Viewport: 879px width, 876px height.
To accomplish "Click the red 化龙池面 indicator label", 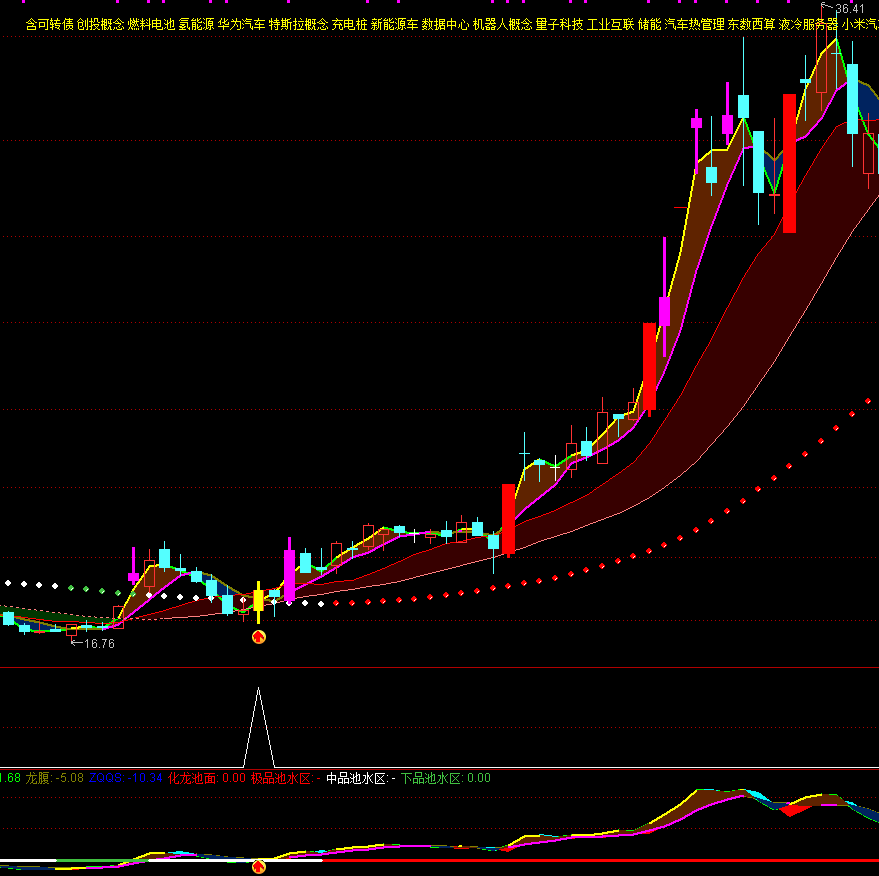I will point(192,778).
